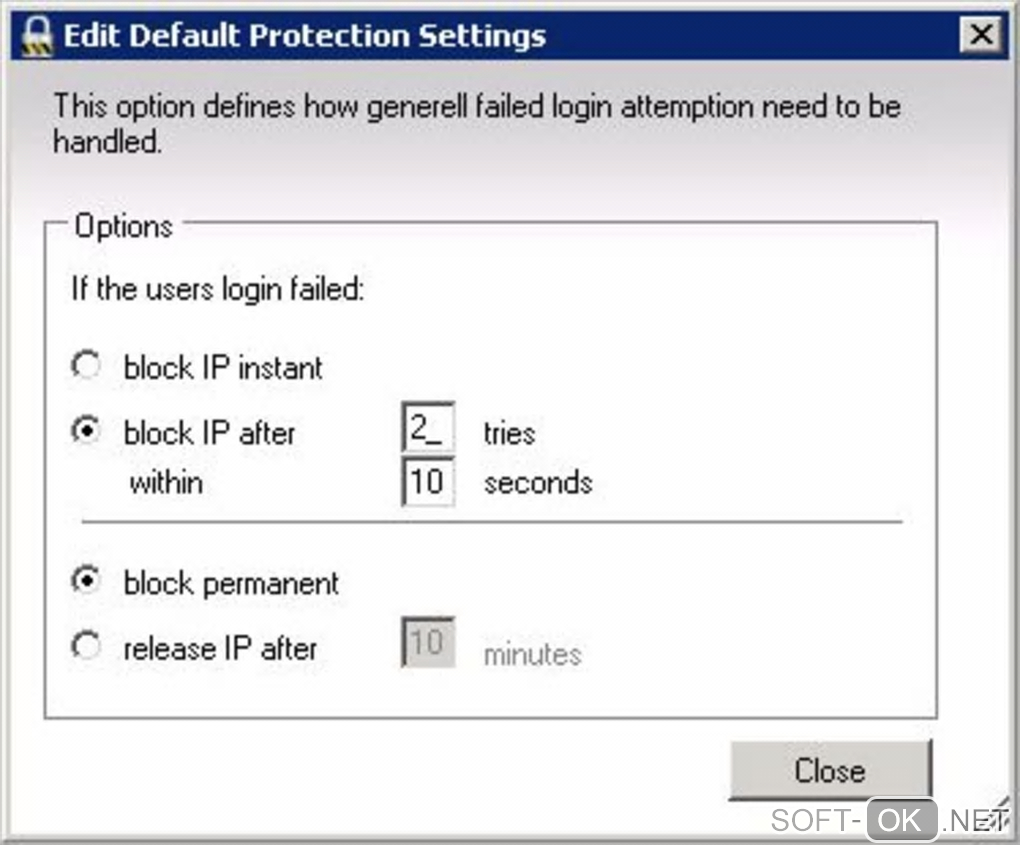Click the SOFT-OK.NET watermark logo
The image size is (1020, 845).
[888, 821]
